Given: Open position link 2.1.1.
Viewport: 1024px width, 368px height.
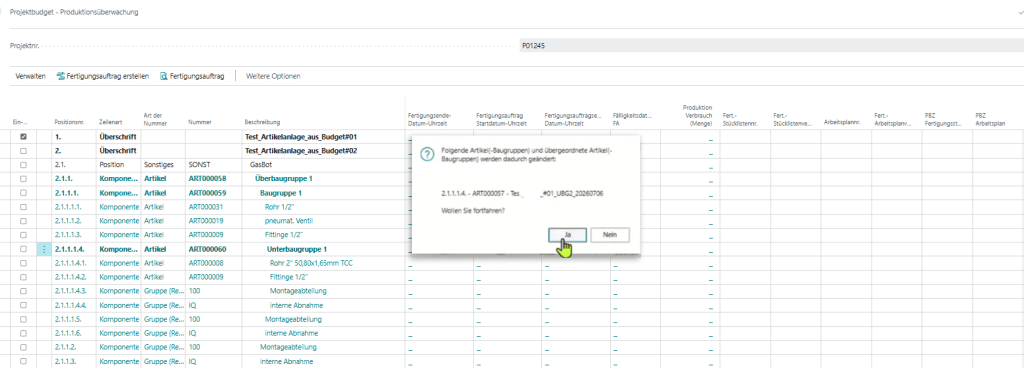Looking at the screenshot, I should coord(64,179).
